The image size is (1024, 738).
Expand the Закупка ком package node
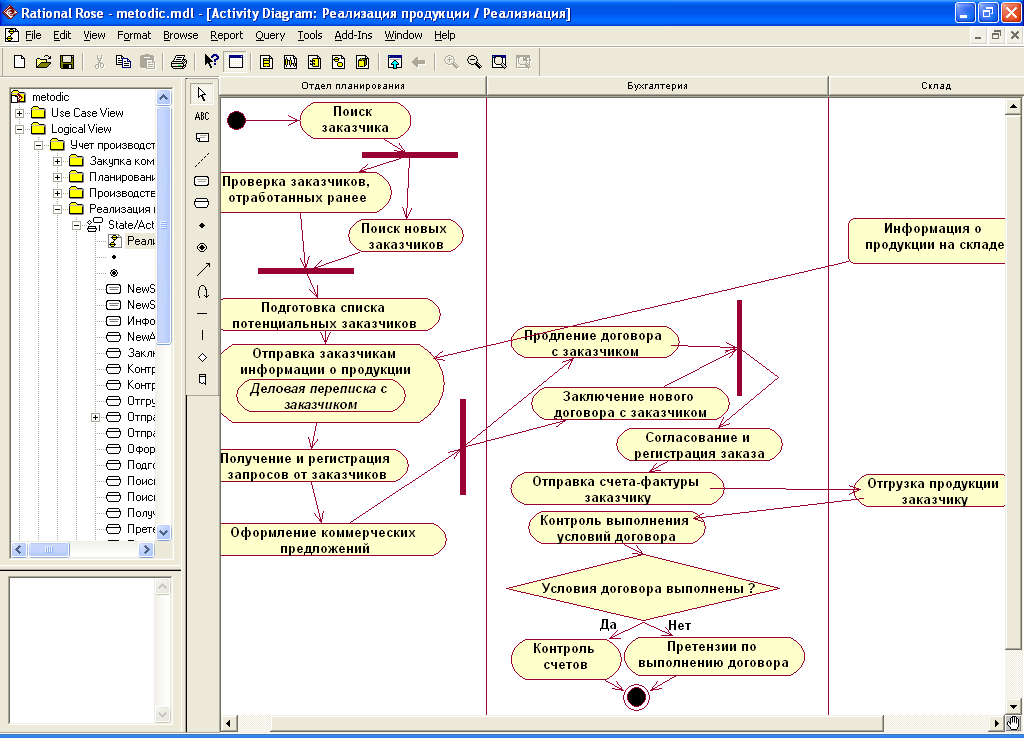pos(57,161)
